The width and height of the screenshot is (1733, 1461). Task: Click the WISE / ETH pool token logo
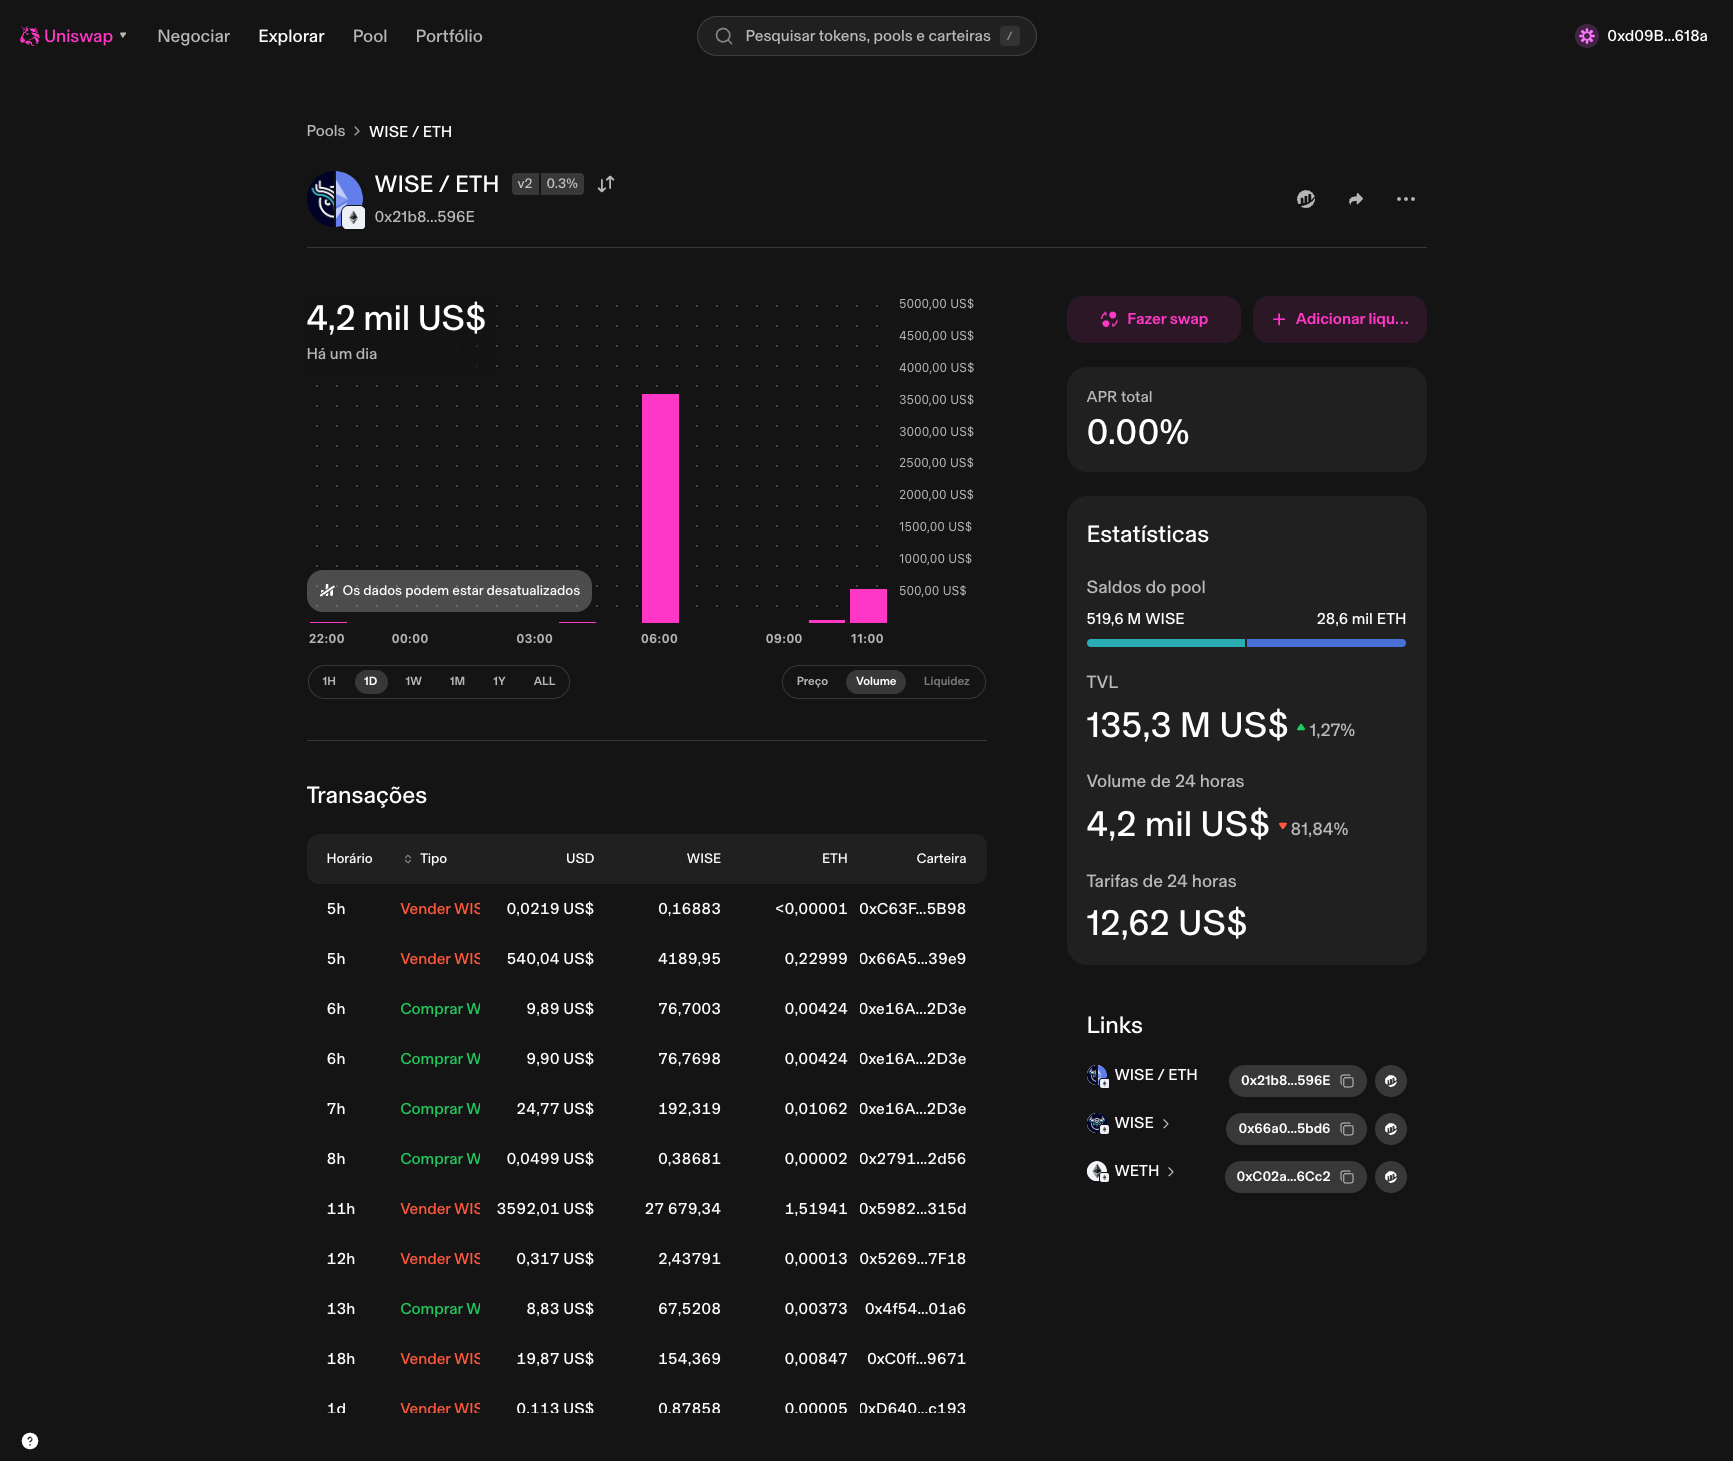point(335,199)
